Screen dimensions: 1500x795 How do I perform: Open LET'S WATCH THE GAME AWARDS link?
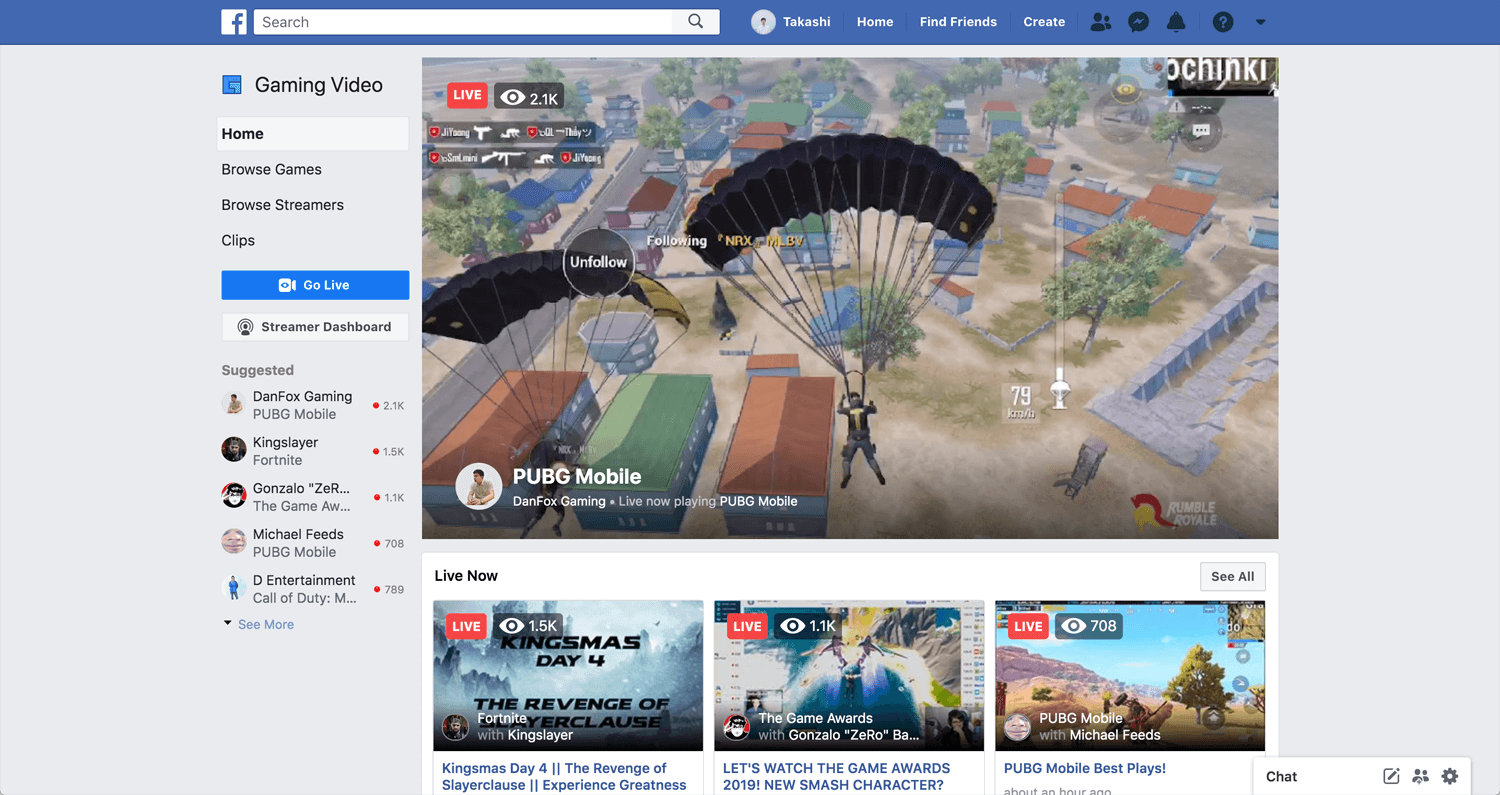coord(836,777)
